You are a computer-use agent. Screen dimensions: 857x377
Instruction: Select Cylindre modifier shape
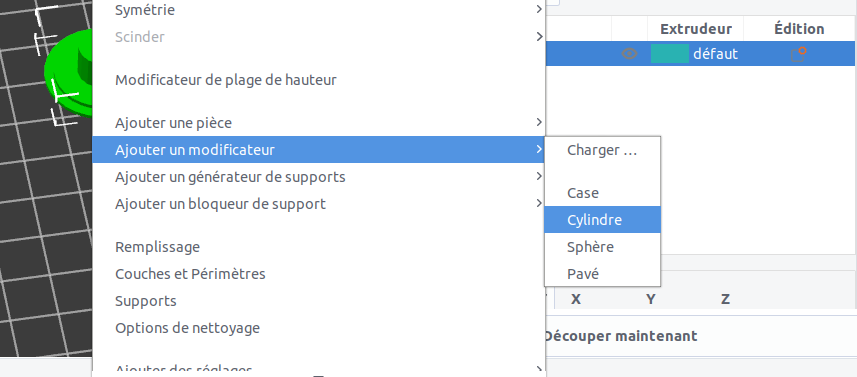pos(602,220)
